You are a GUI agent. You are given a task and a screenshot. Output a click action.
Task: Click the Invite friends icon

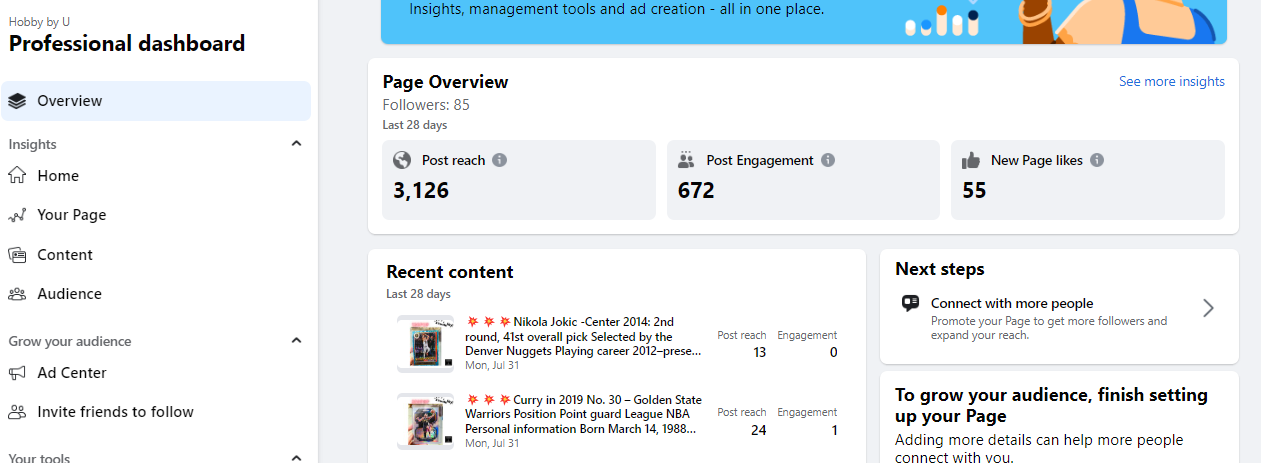coord(16,412)
